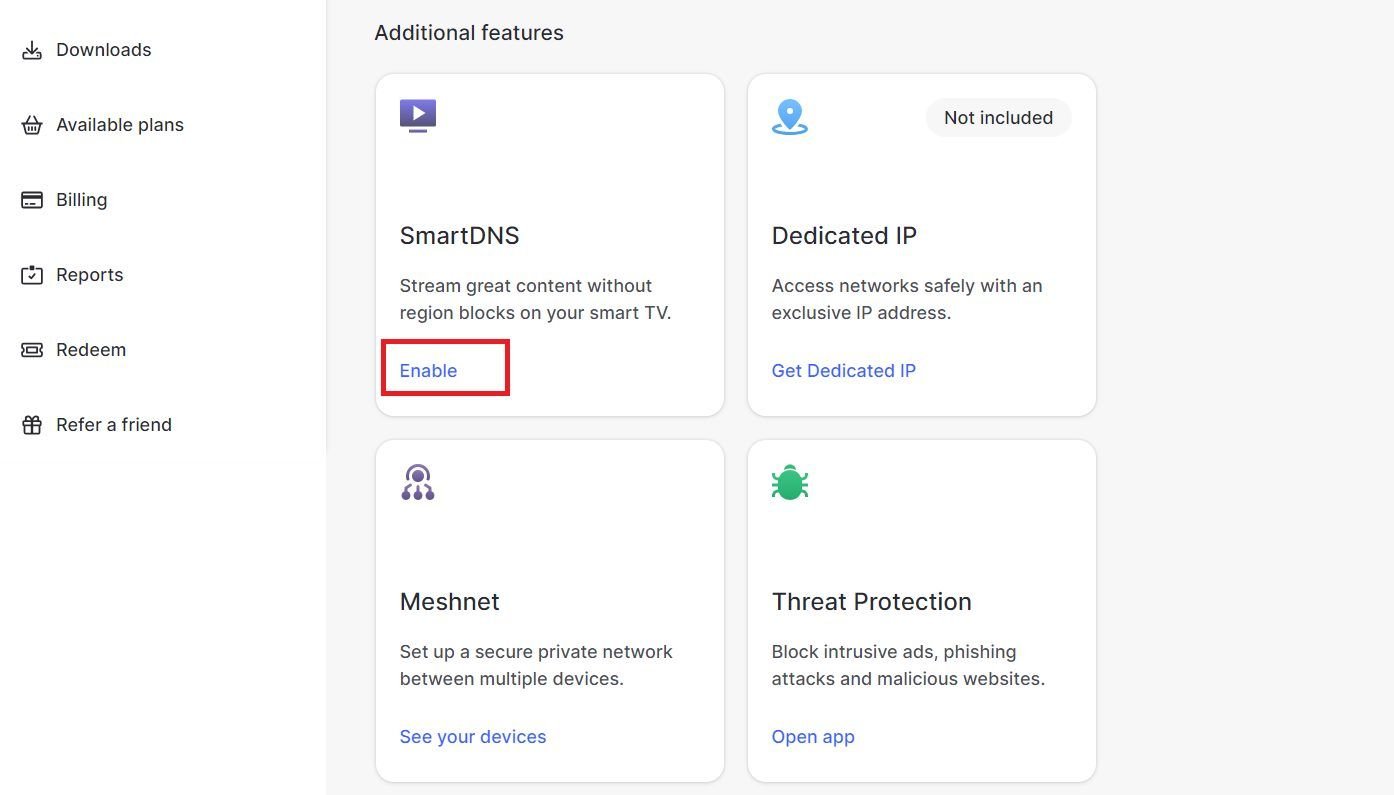Click the SmartDNS monitor play icon
Image resolution: width=1394 pixels, height=795 pixels.
coord(418,116)
